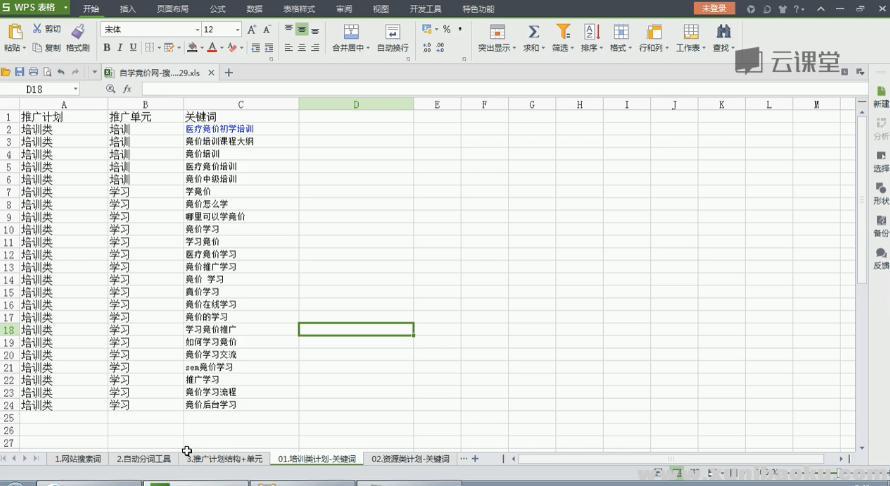Viewport: 890px width, 486px height.
Task: Open the 插入 ribbon tab
Action: pyautogui.click(x=128, y=9)
